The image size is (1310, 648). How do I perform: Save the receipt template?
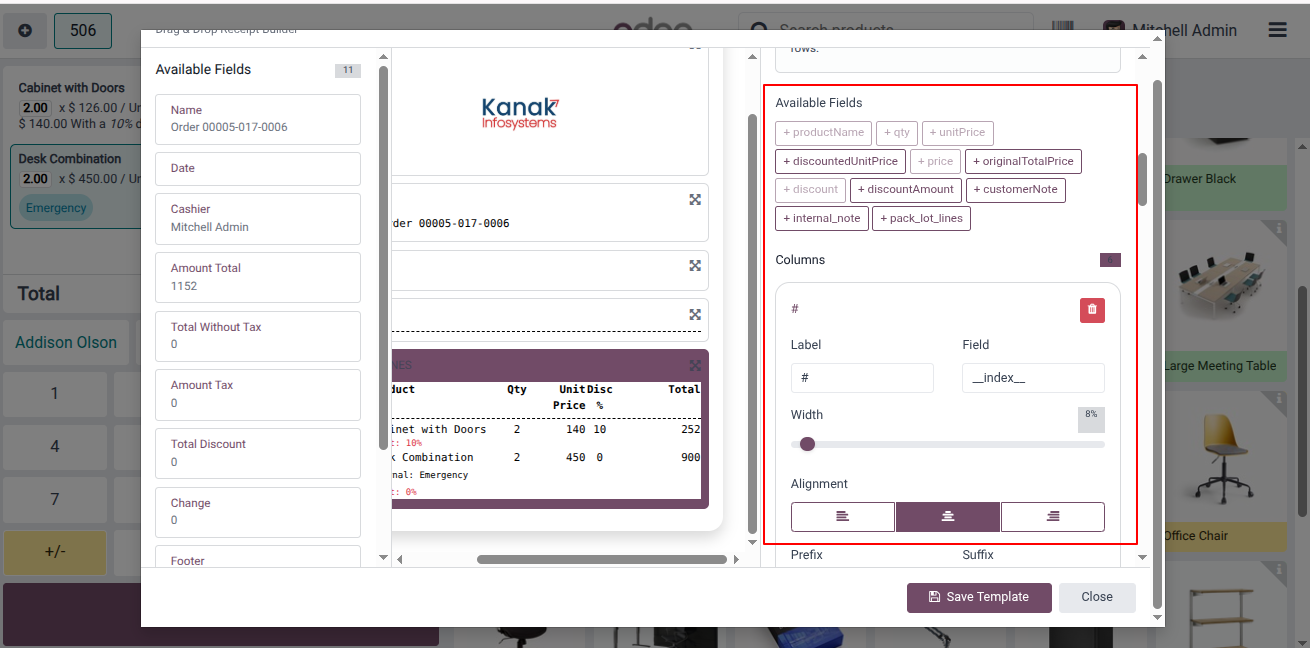(x=979, y=597)
